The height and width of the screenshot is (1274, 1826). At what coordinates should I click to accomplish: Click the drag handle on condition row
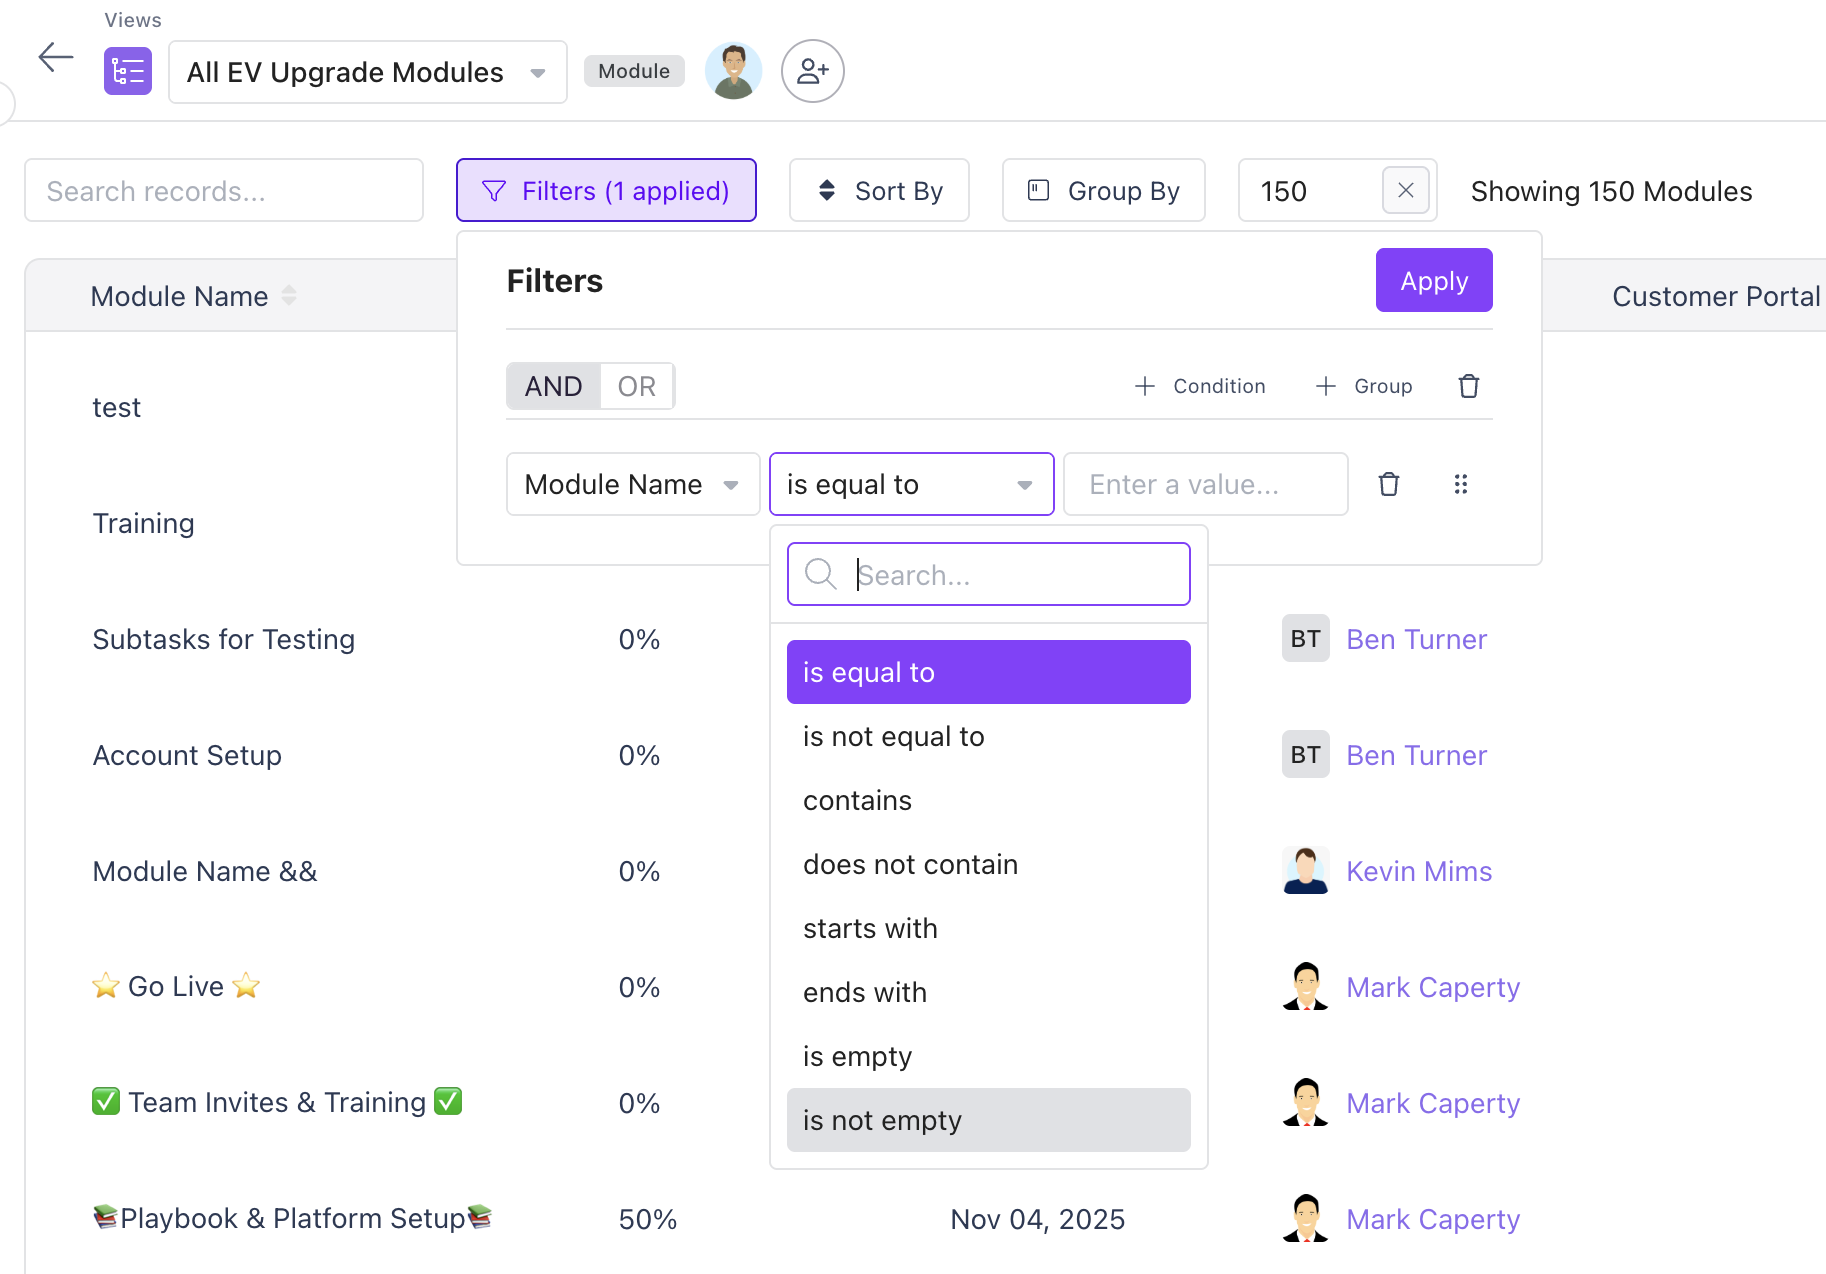point(1460,484)
